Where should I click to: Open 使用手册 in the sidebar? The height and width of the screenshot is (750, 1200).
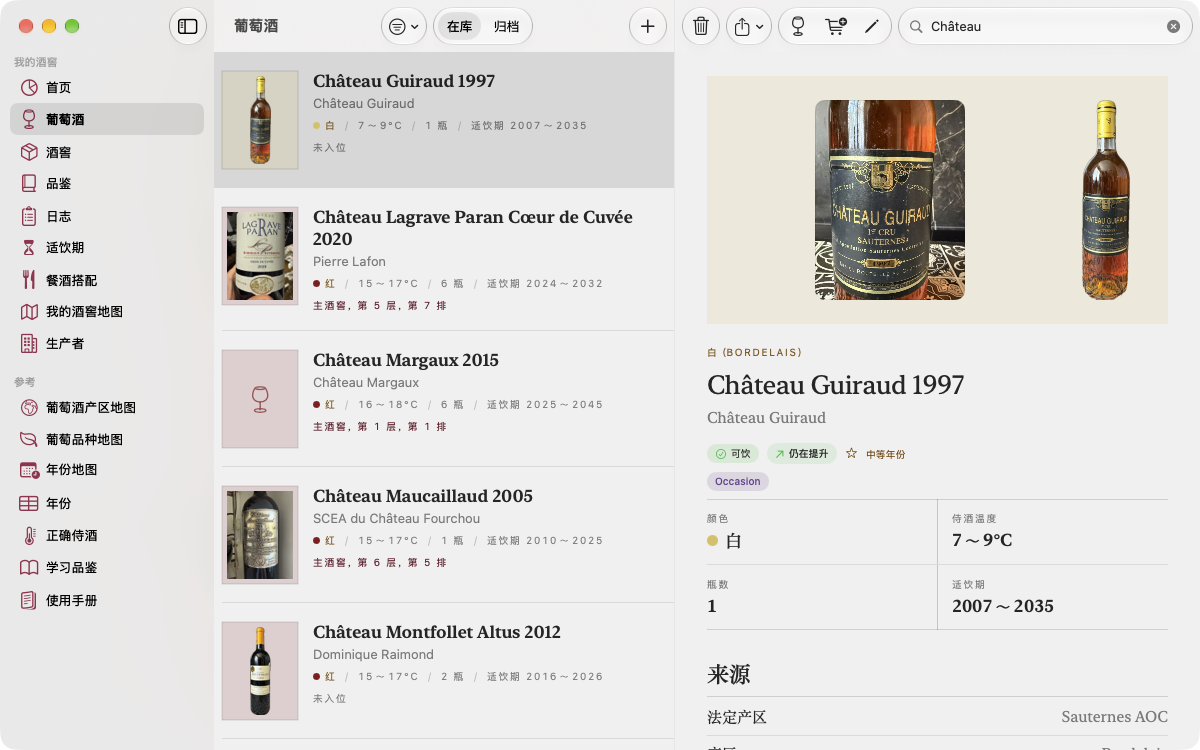pos(107,601)
